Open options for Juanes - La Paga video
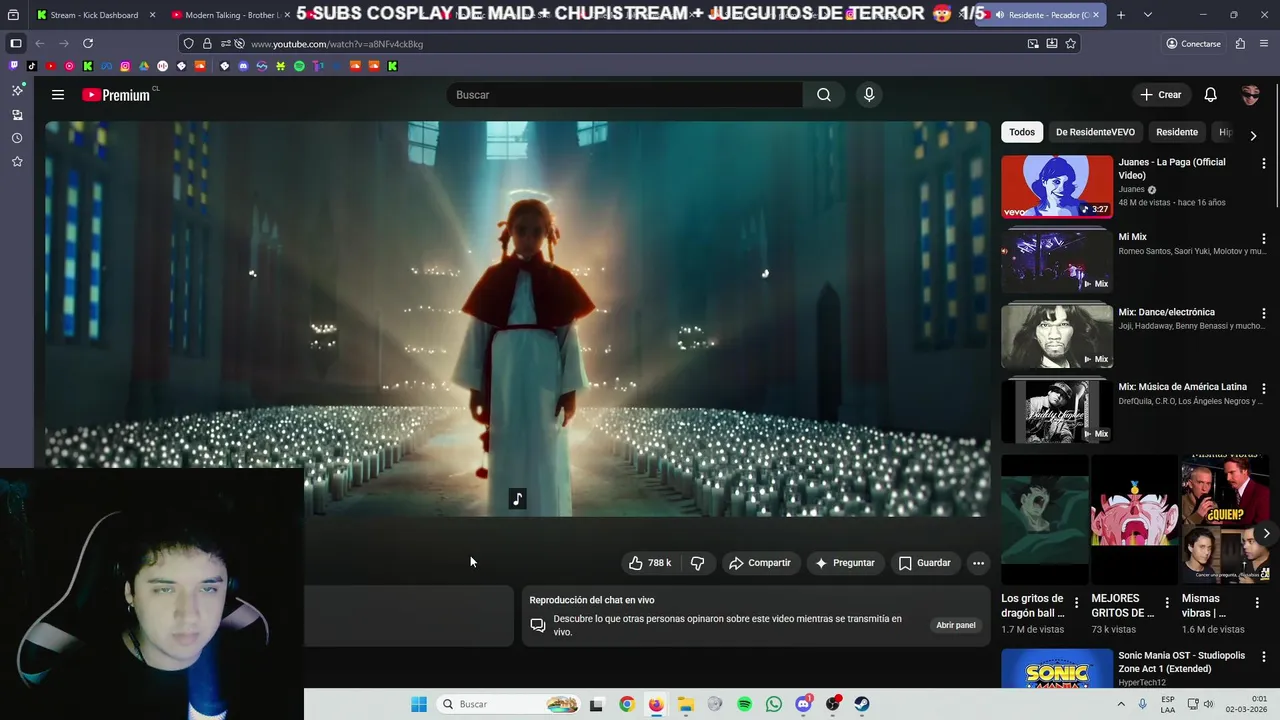1280x720 pixels. point(1263,163)
